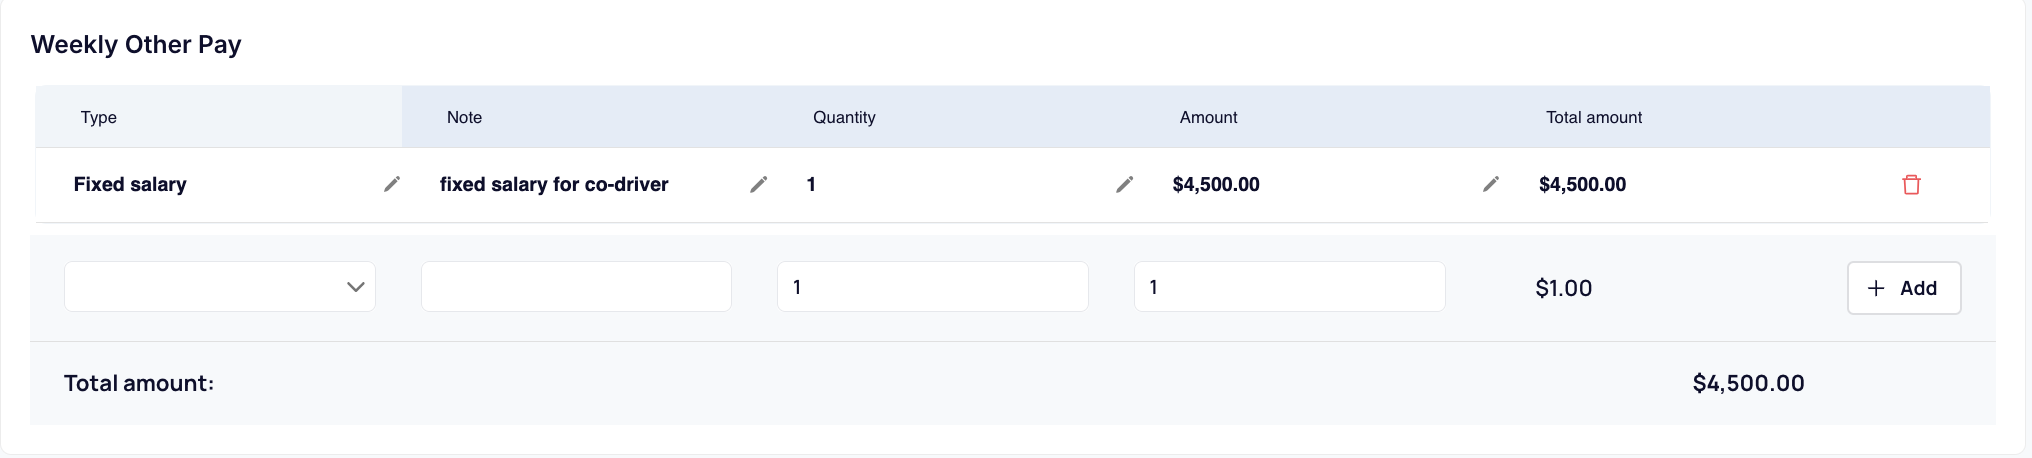This screenshot has width=2032, height=458.
Task: Click the pencil icon next to $4,500.00 amount
Action: 1491,184
